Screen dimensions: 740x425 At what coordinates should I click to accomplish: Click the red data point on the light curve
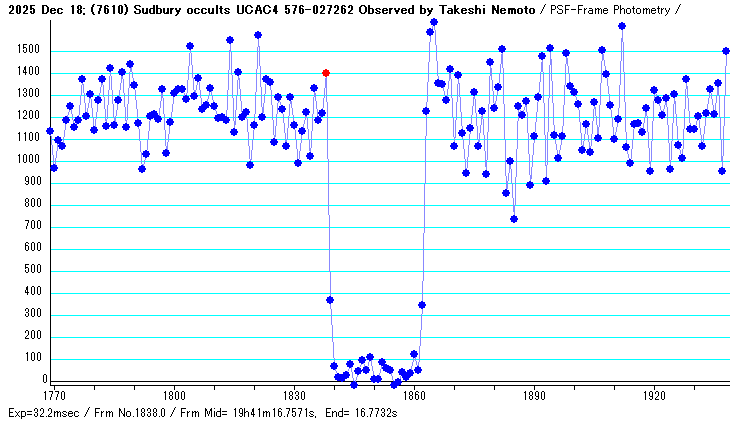click(326, 73)
